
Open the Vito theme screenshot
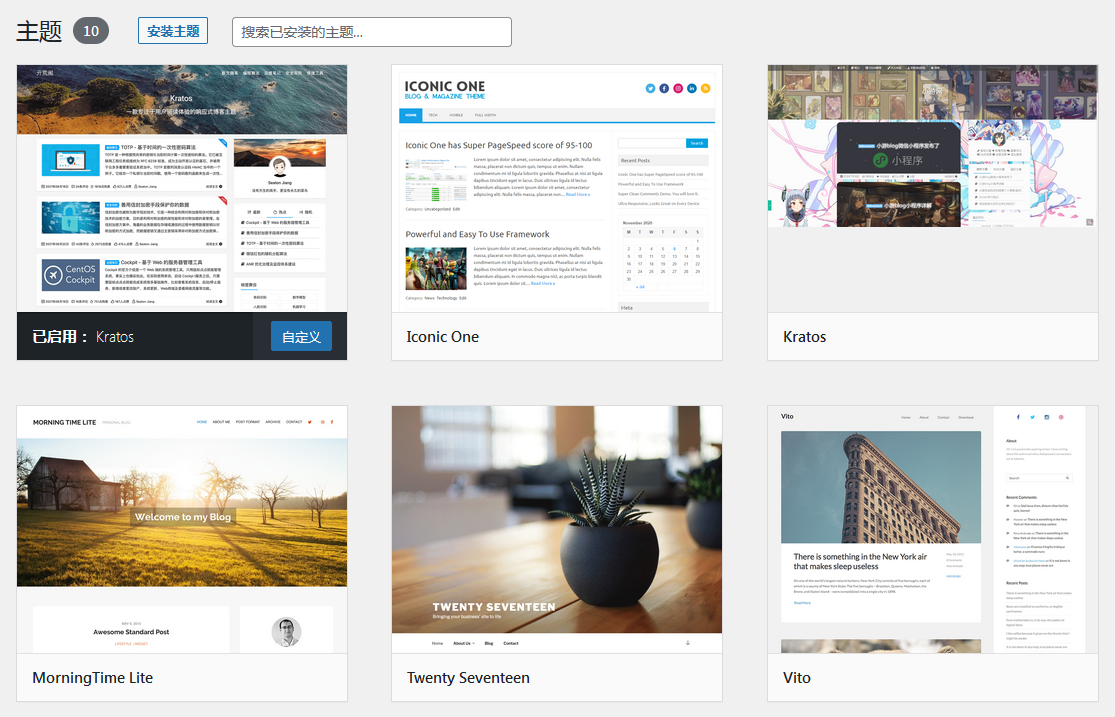tap(932, 529)
